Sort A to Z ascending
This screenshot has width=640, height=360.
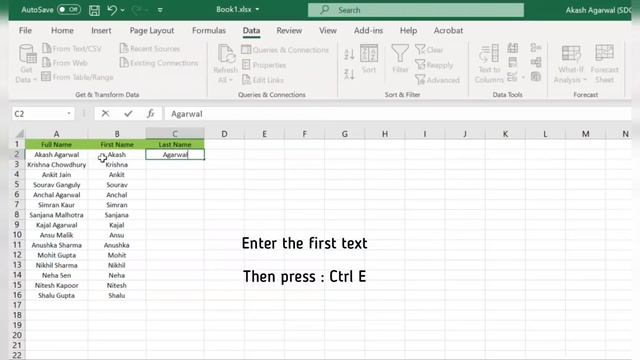coord(349,54)
